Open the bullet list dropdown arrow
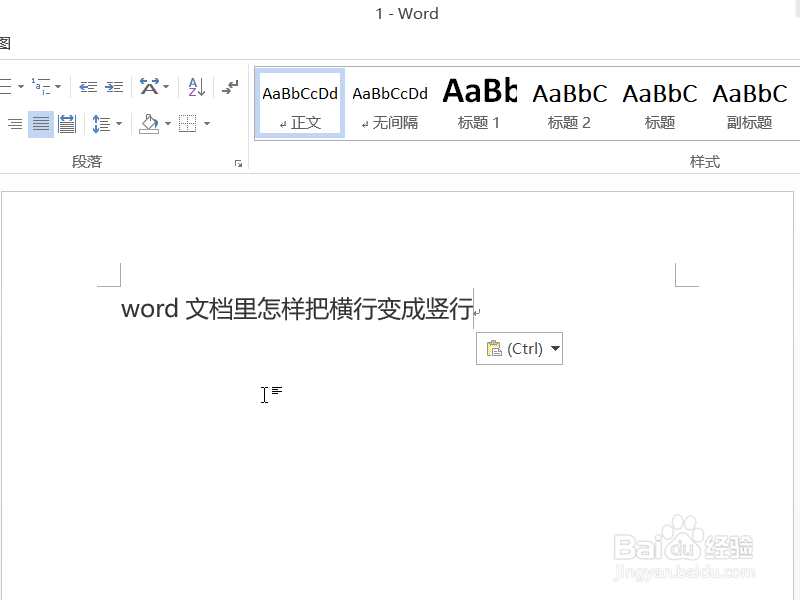Image resolution: width=800 pixels, height=600 pixels. (21, 87)
